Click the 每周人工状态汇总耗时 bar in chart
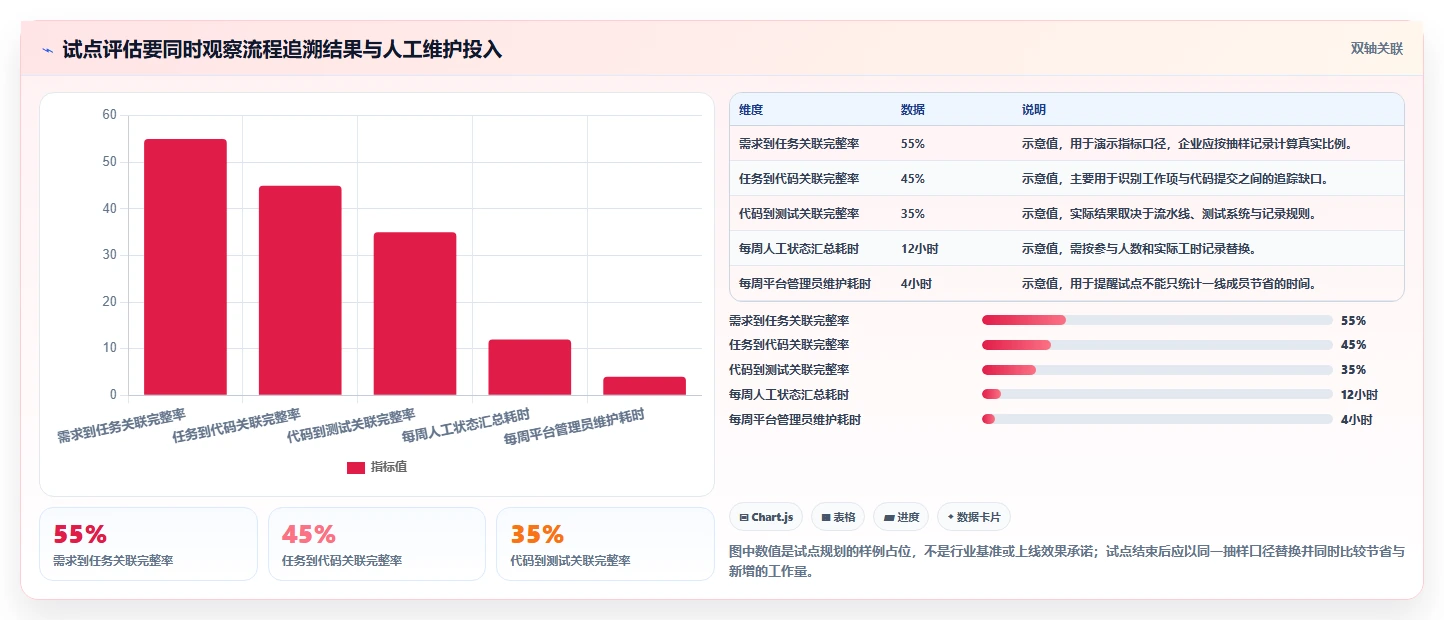 (x=530, y=367)
